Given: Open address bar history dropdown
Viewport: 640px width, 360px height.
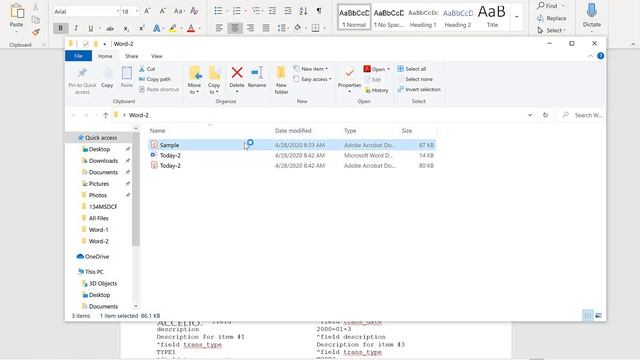Looking at the screenshot, I should coord(530,115).
